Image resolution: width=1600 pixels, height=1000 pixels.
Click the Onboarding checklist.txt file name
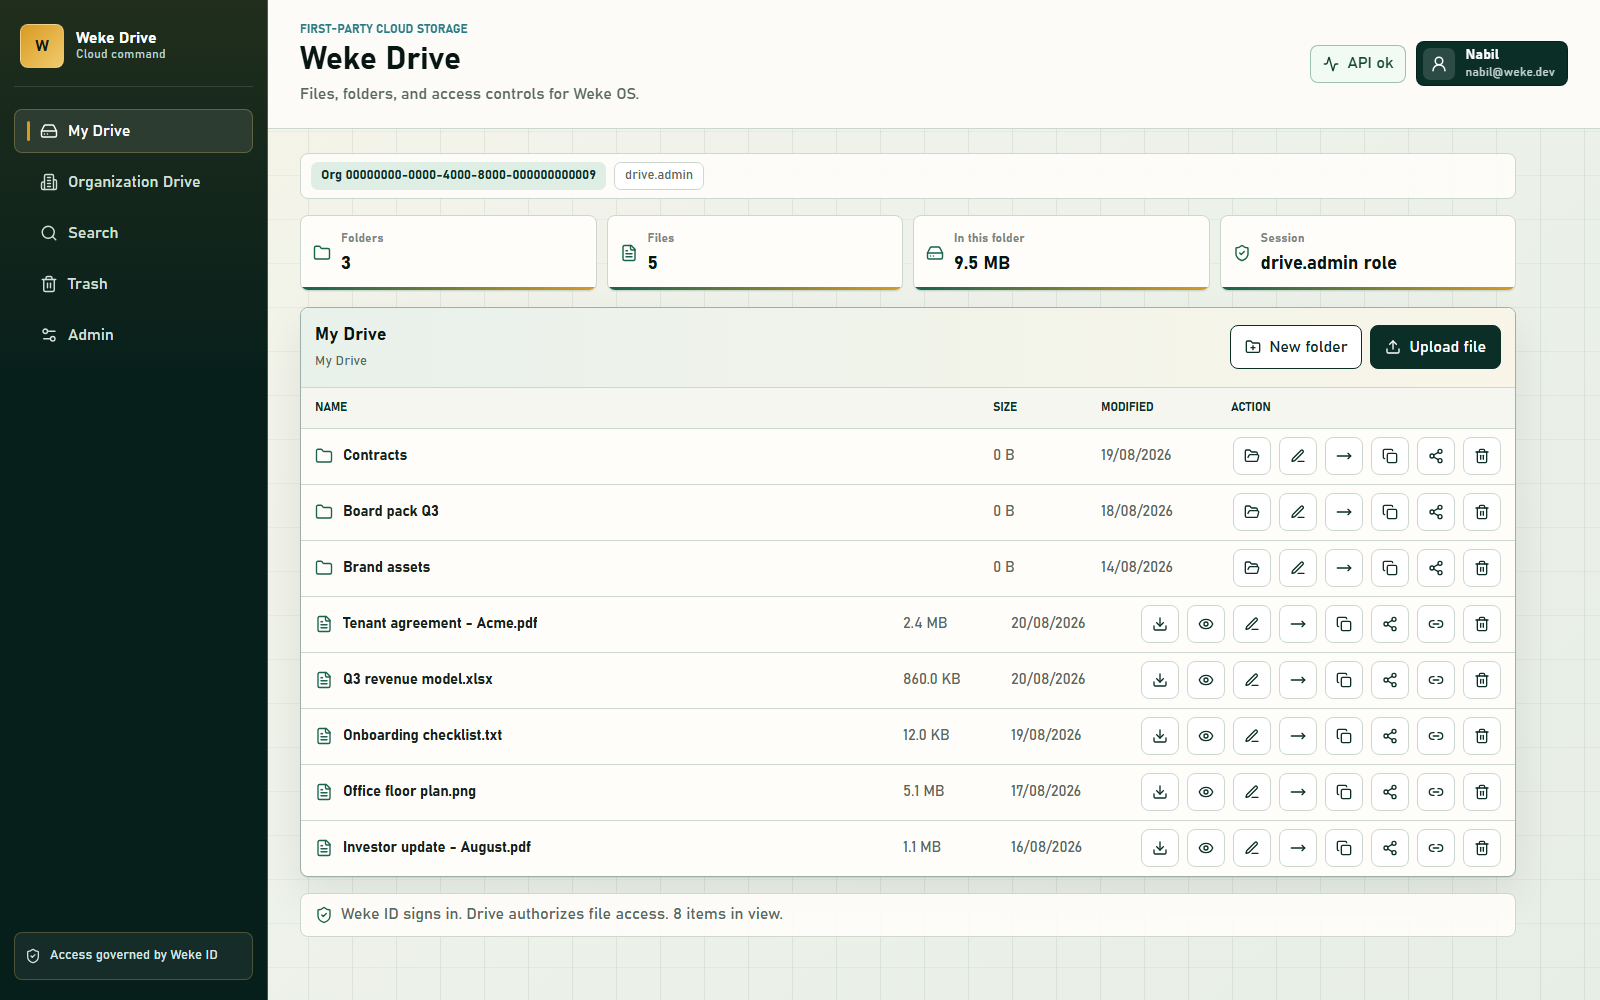pyautogui.click(x=422, y=735)
